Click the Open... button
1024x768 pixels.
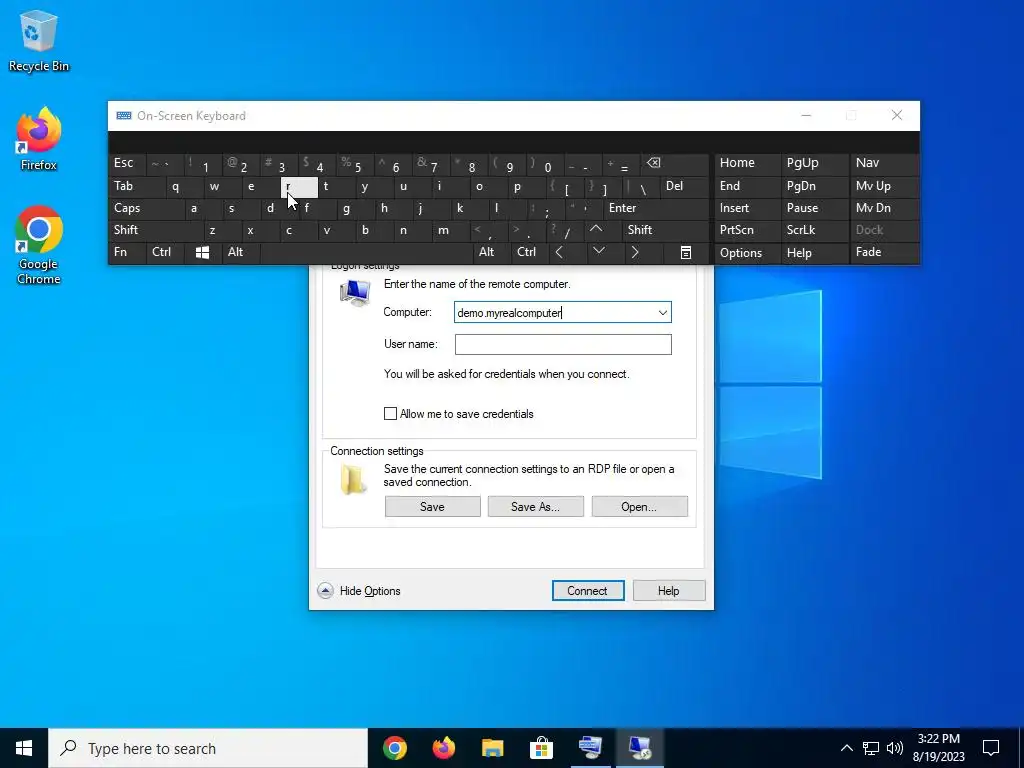pos(639,507)
